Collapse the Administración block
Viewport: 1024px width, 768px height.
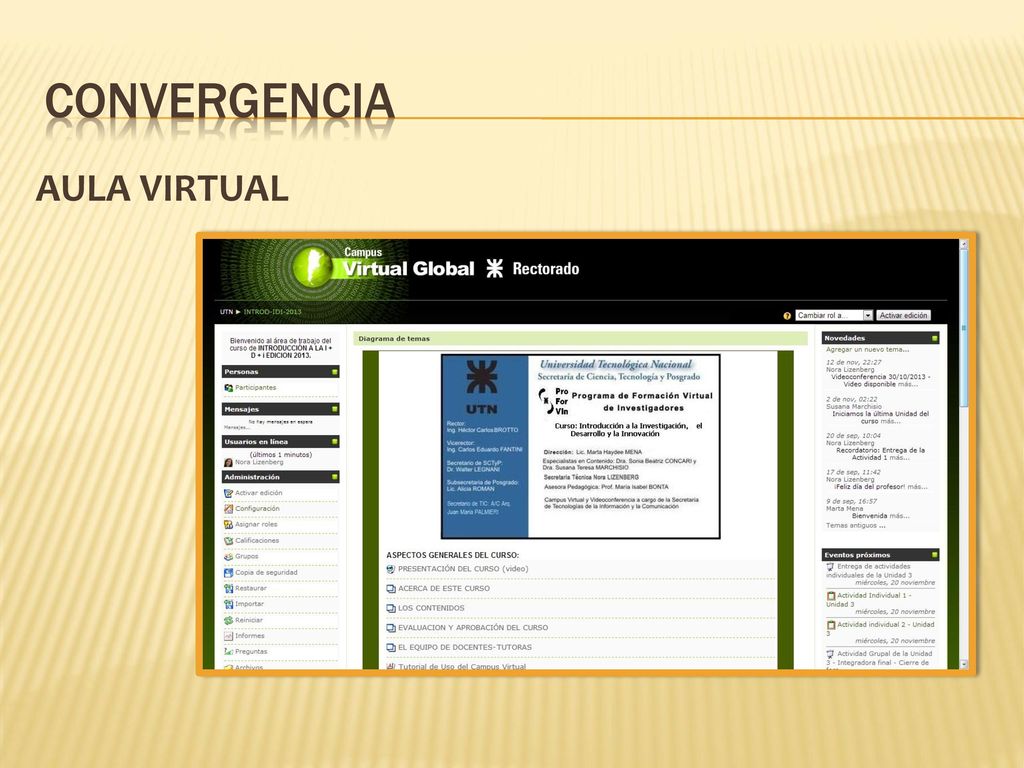(x=335, y=477)
